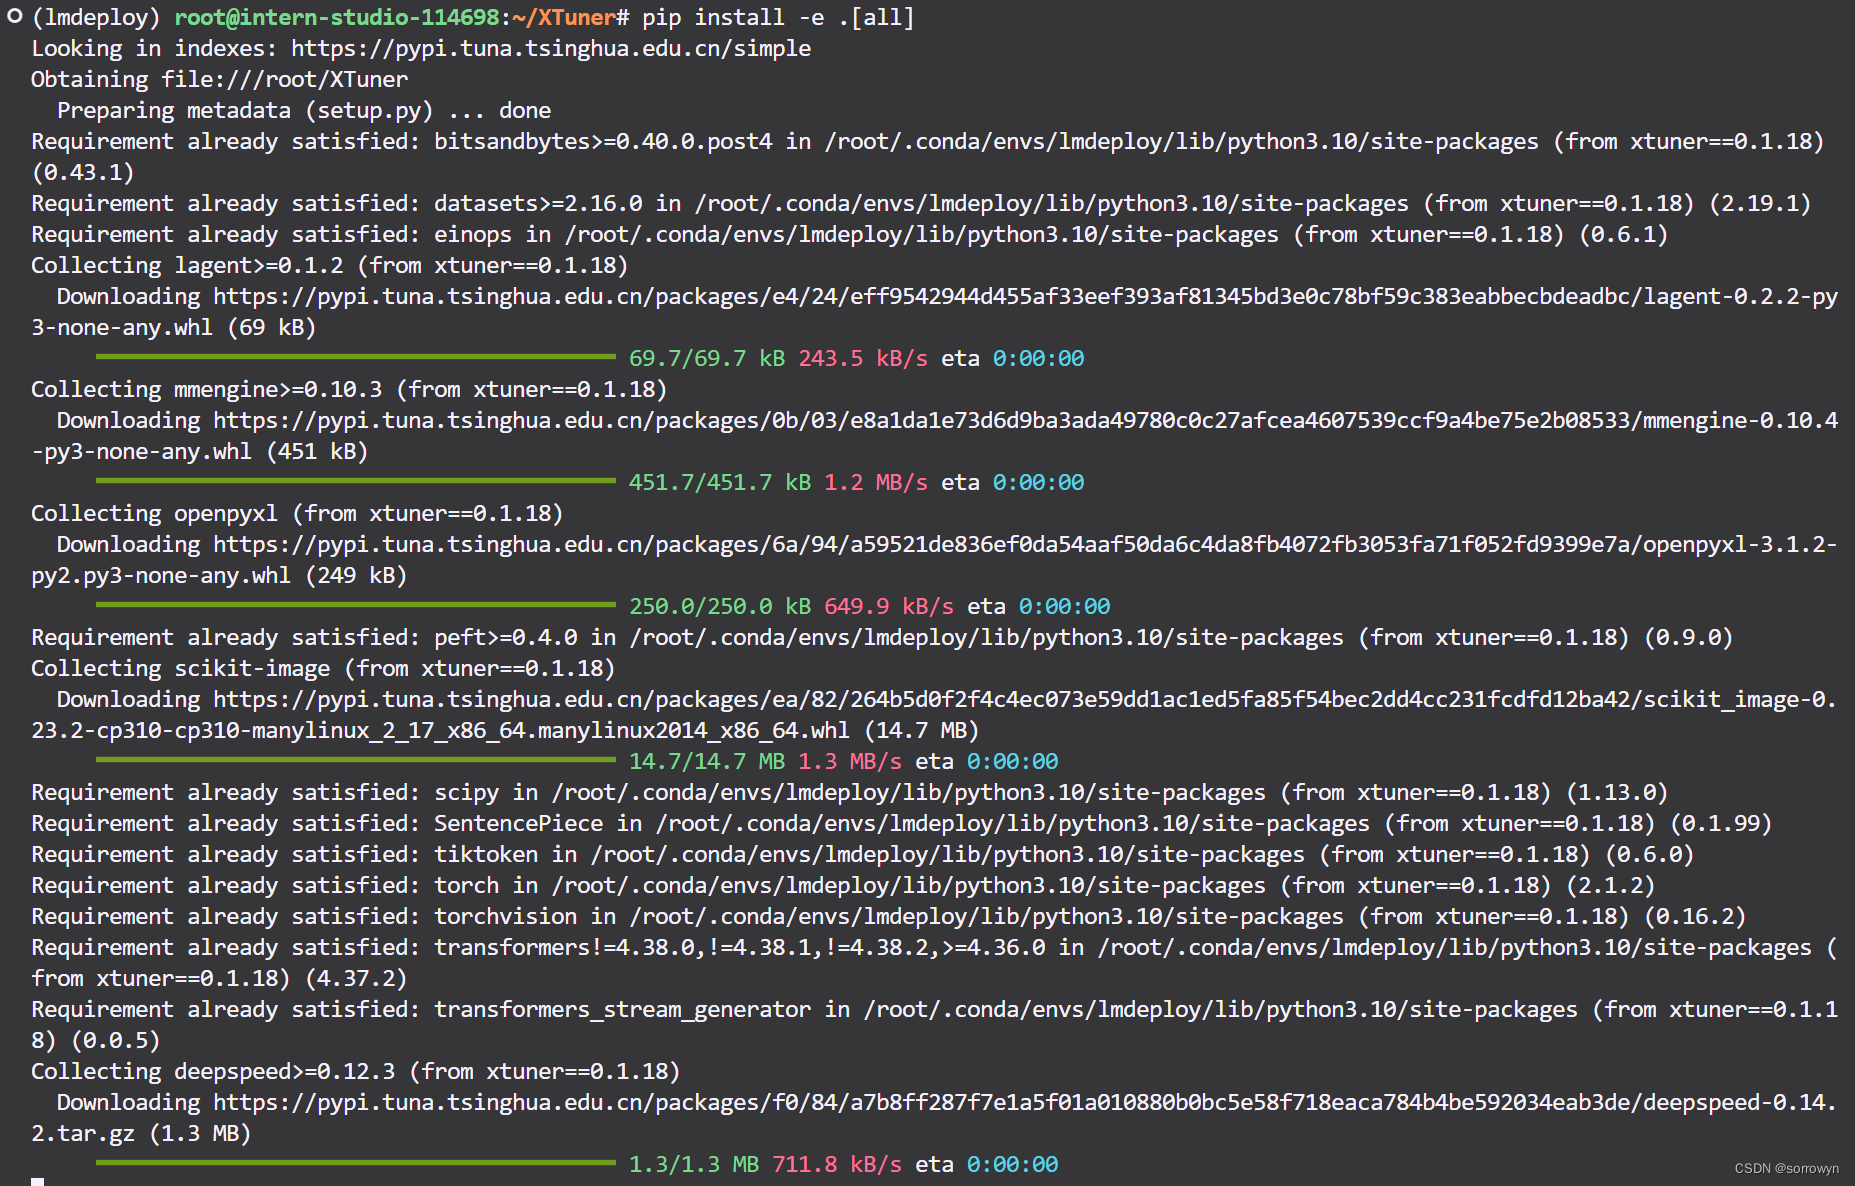Click the 'Obtaining file:///root/XTuner' line
The image size is (1855, 1186).
(219, 80)
